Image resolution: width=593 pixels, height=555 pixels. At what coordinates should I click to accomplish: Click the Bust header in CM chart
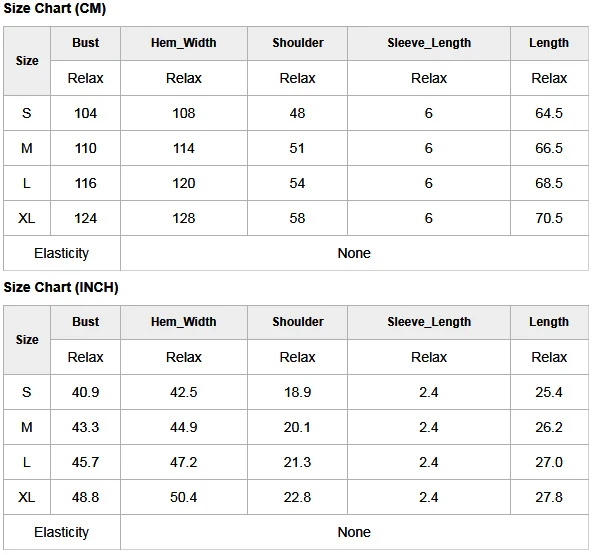[85, 43]
